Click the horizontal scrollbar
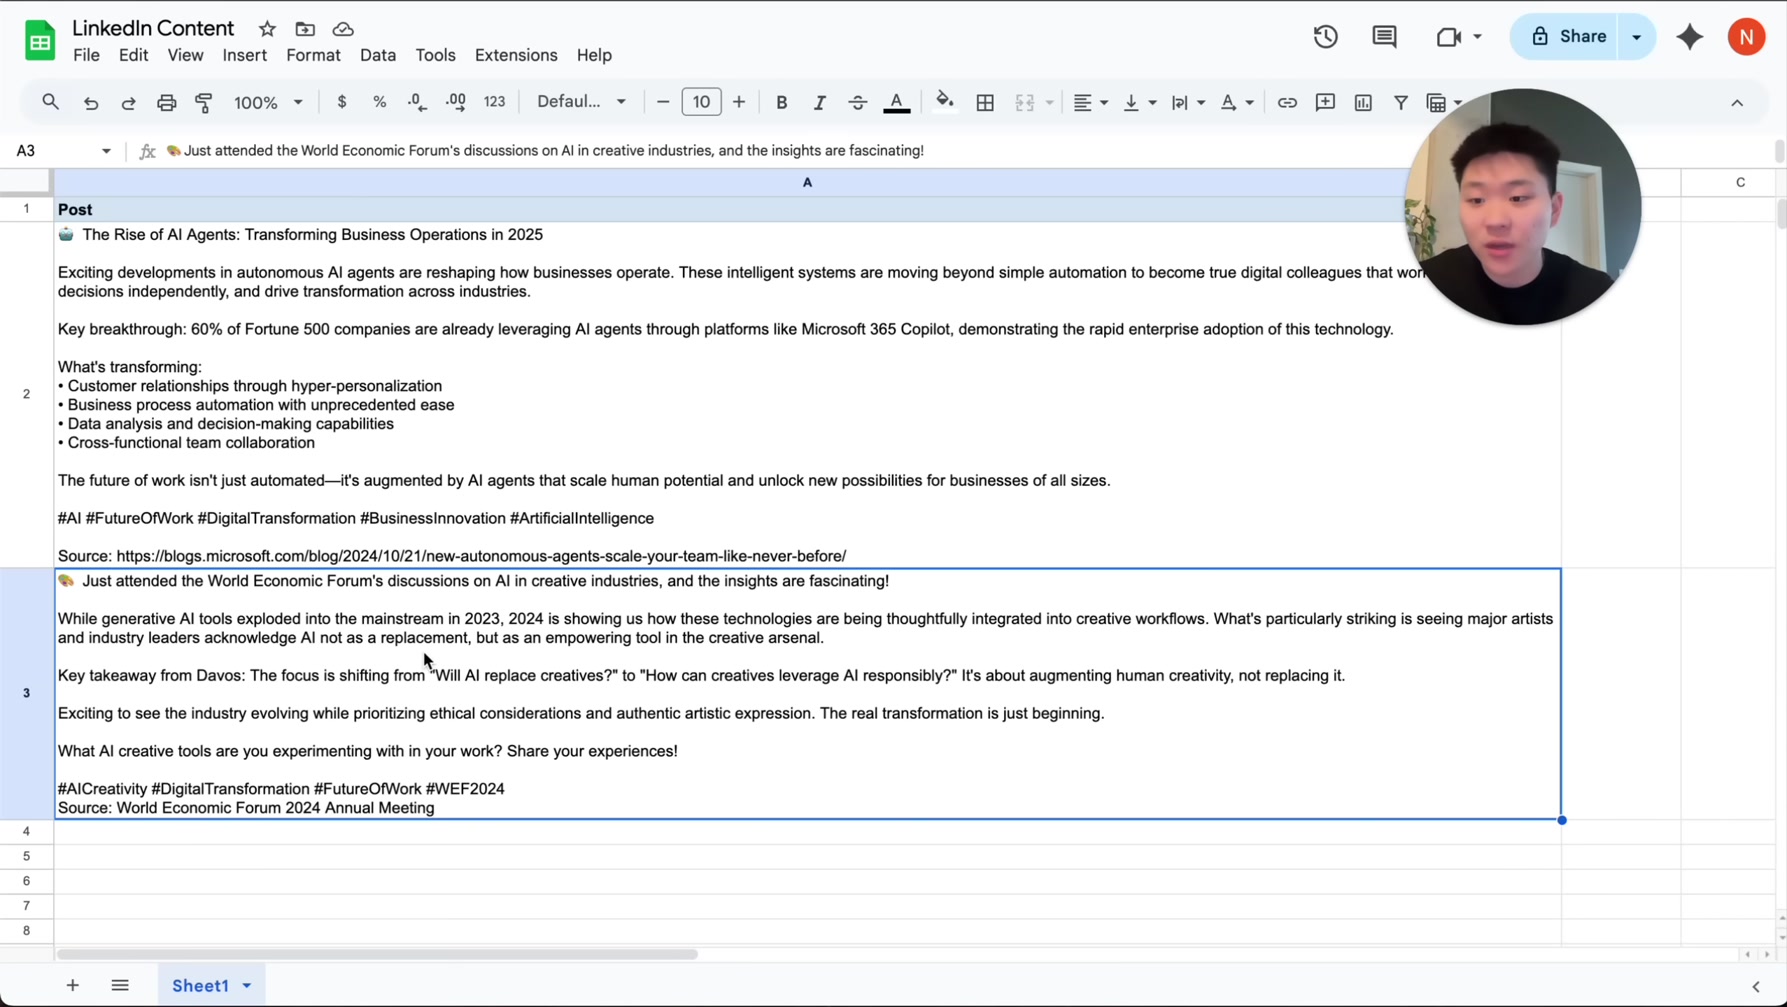 377,955
